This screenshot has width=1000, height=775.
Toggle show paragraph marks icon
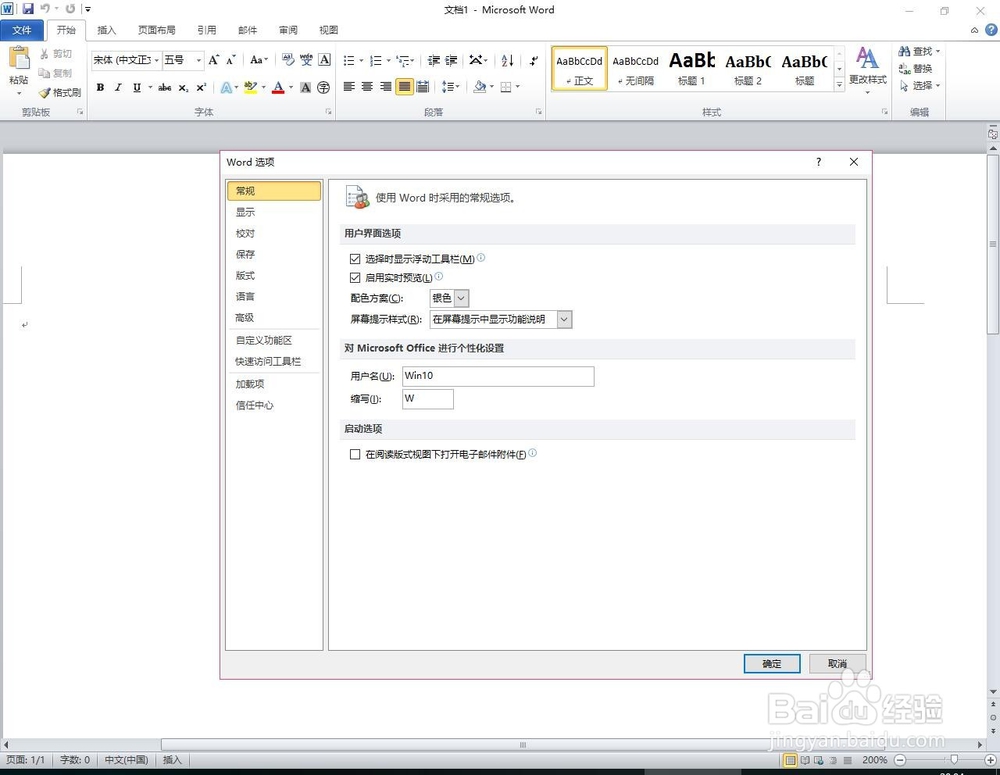point(534,61)
